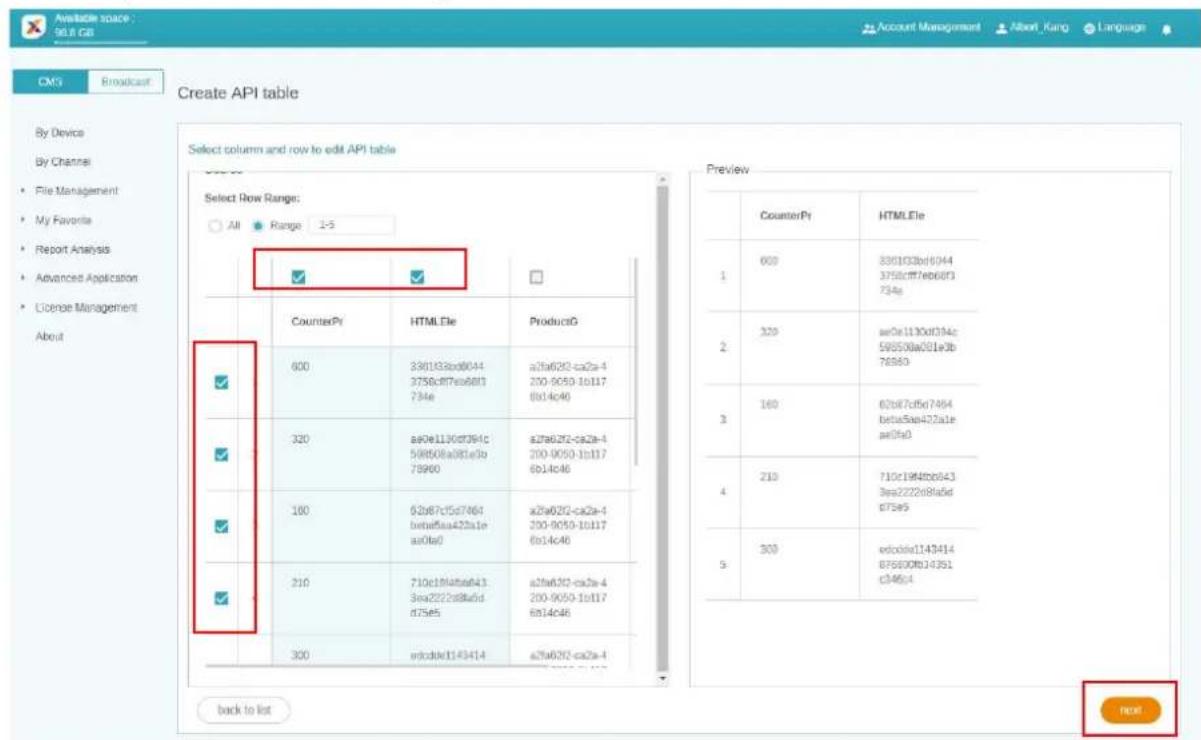Click the 600 value in Preview row 1

(x=769, y=260)
